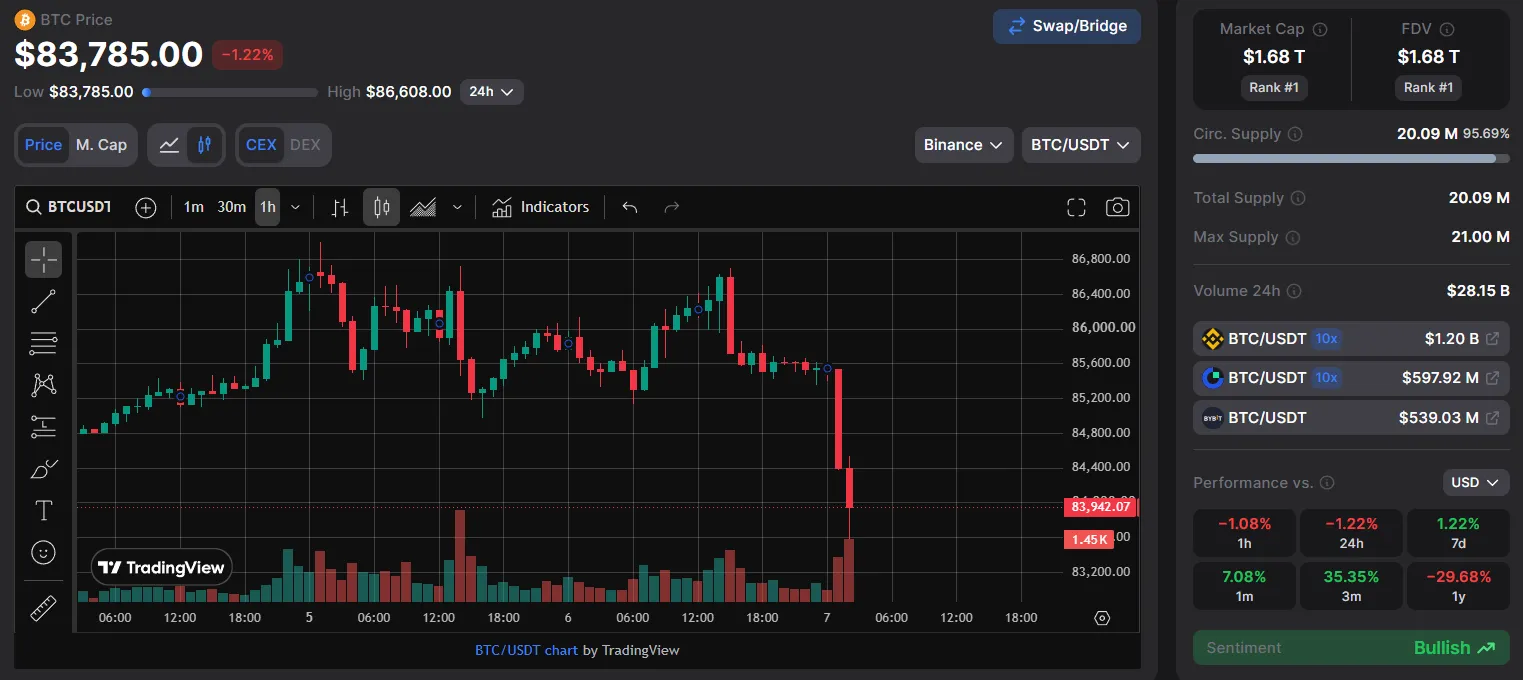Open chart settings gear near time axis
The width and height of the screenshot is (1523, 680).
pos(1102,618)
